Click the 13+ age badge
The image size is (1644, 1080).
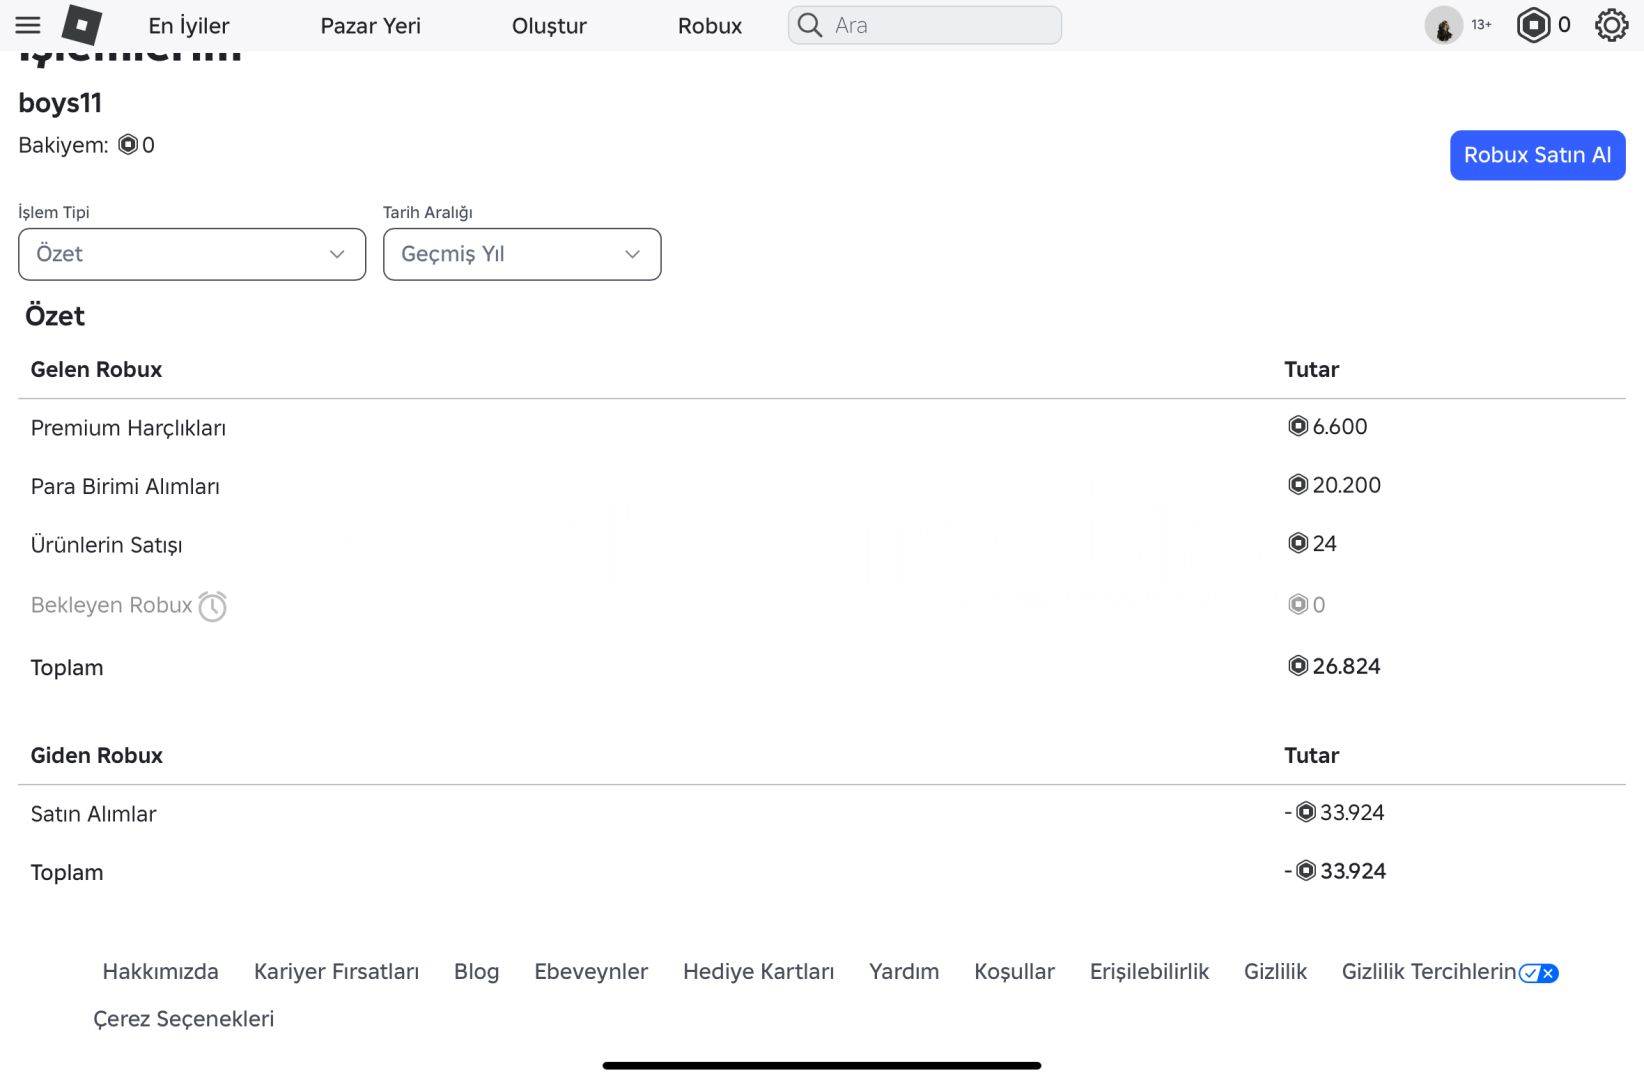[1481, 25]
